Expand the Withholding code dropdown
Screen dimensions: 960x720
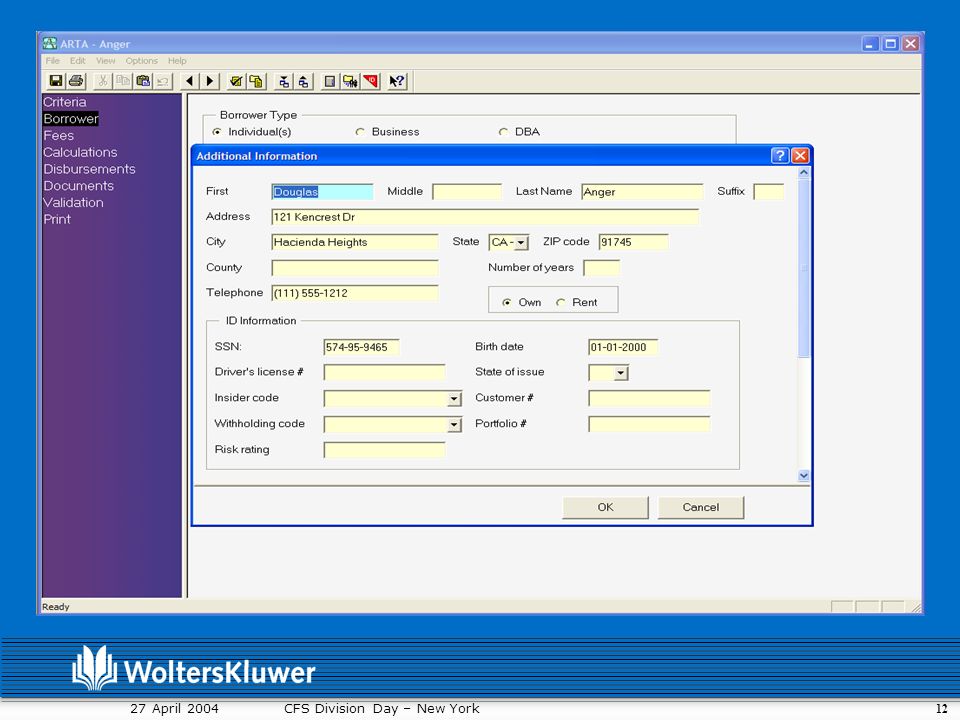(454, 425)
